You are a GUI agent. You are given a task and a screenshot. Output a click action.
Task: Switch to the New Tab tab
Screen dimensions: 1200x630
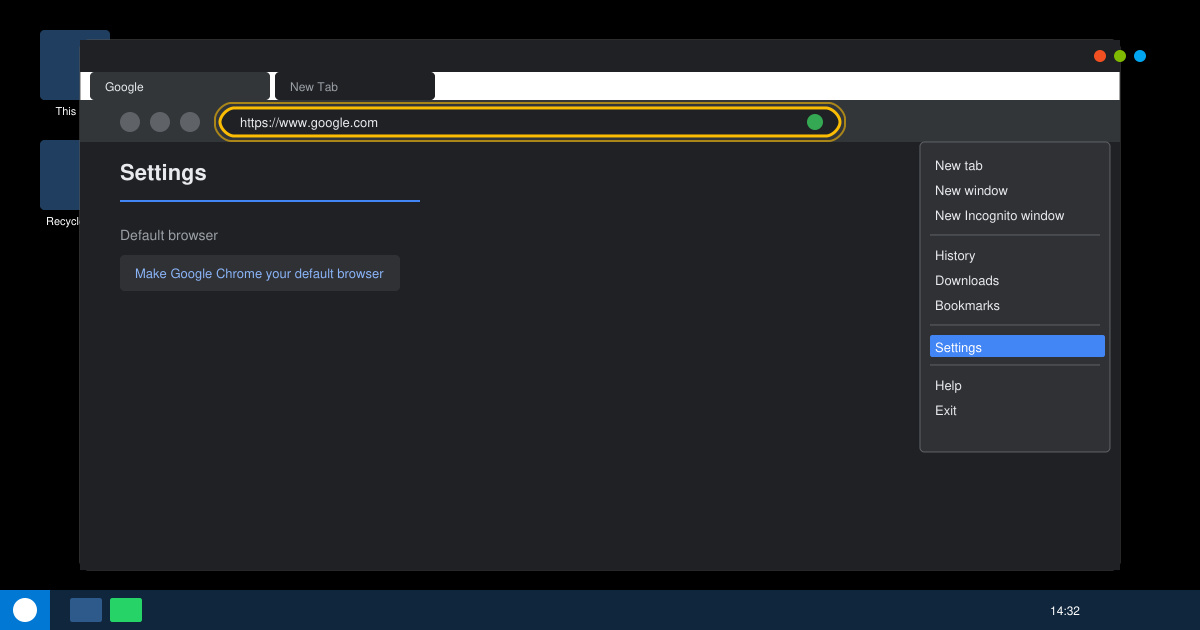[355, 86]
